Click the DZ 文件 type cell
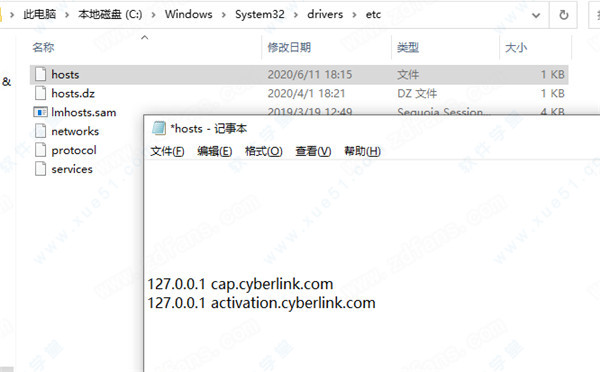This screenshot has height=372, width=600. 417,93
